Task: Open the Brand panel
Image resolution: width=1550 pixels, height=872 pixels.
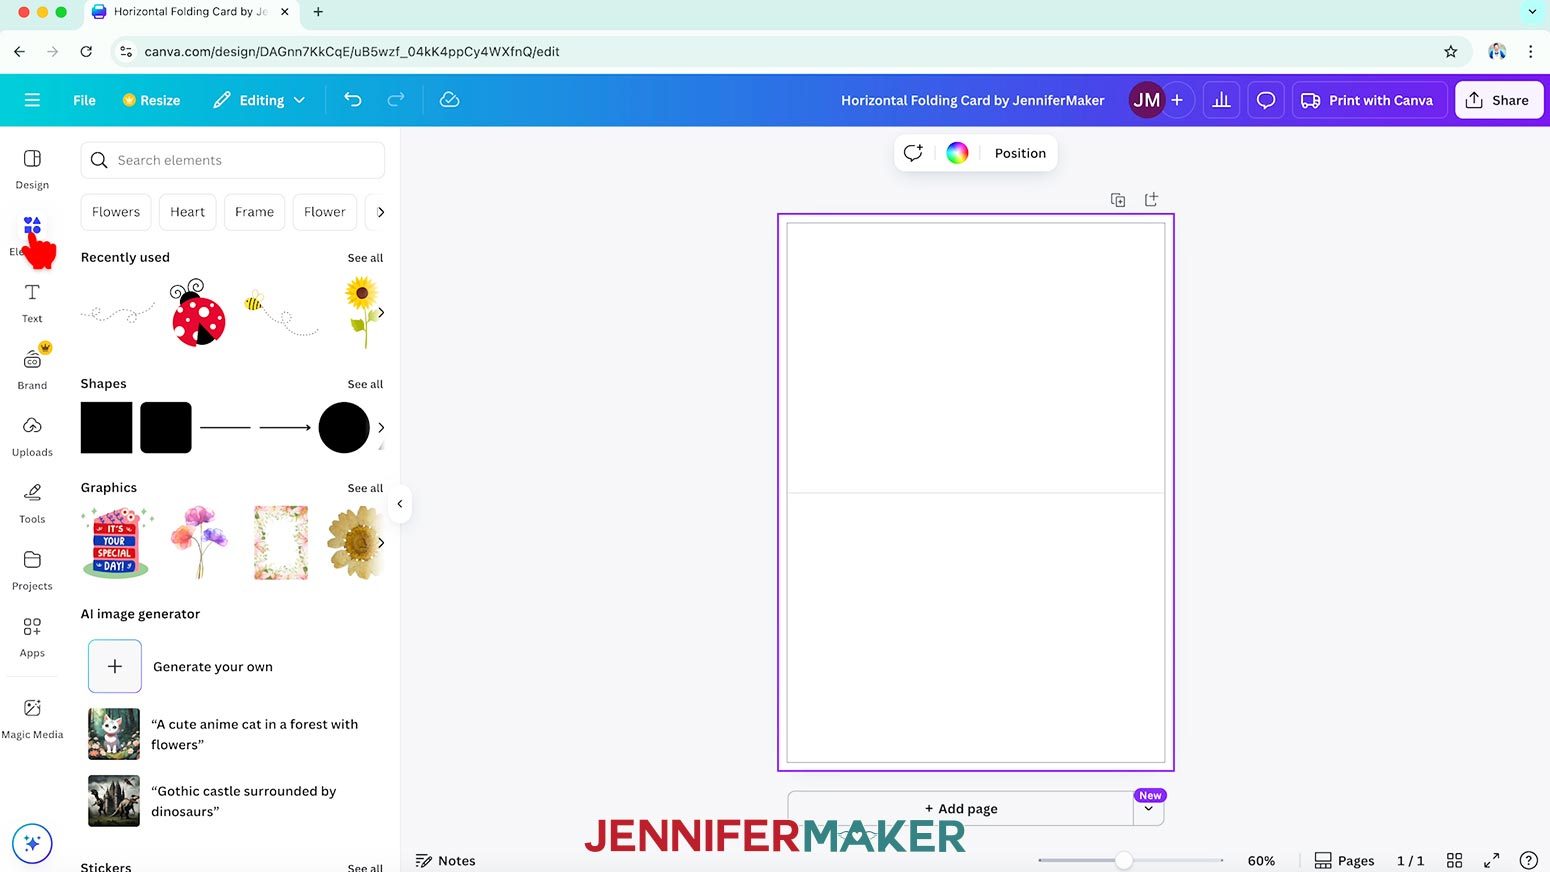Action: 32,368
